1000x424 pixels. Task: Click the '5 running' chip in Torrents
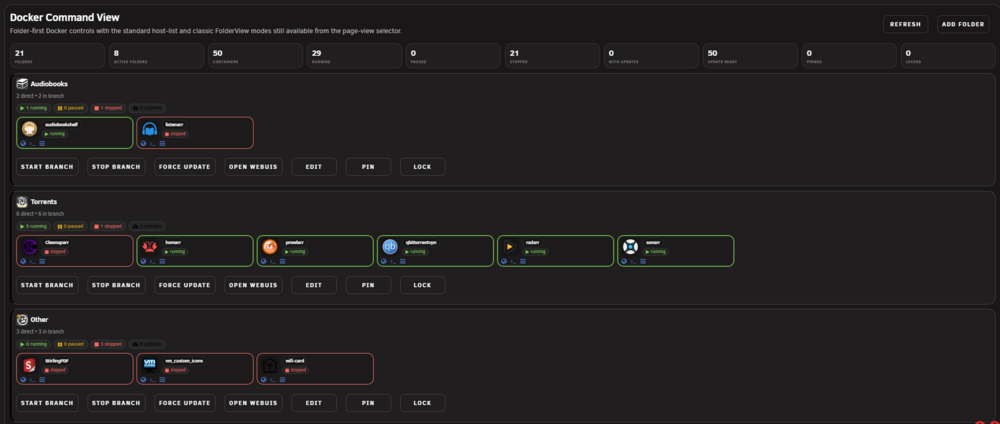(x=34, y=226)
